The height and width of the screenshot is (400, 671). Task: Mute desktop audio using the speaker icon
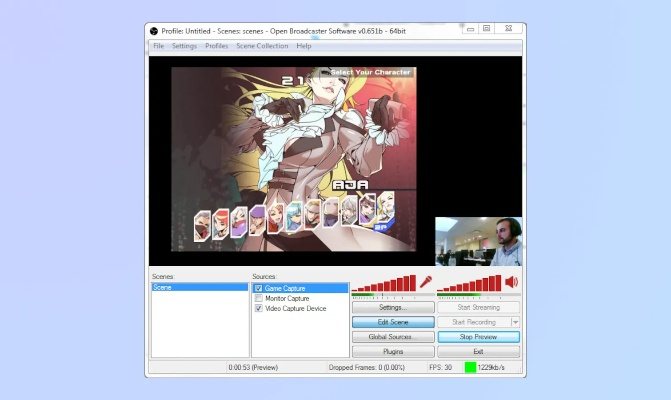coord(511,282)
